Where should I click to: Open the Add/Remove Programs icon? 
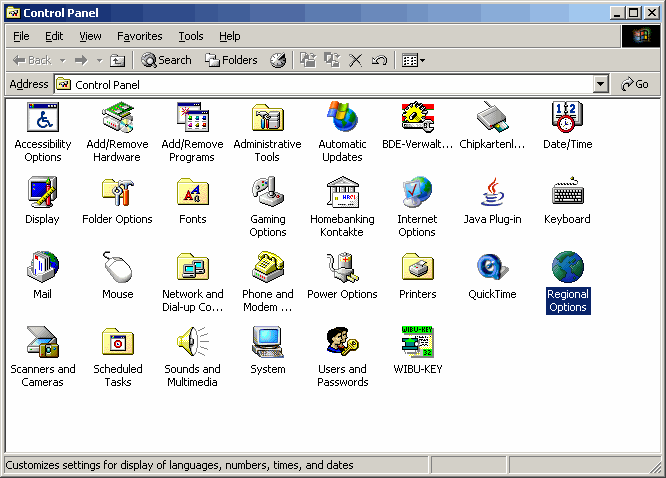point(192,119)
